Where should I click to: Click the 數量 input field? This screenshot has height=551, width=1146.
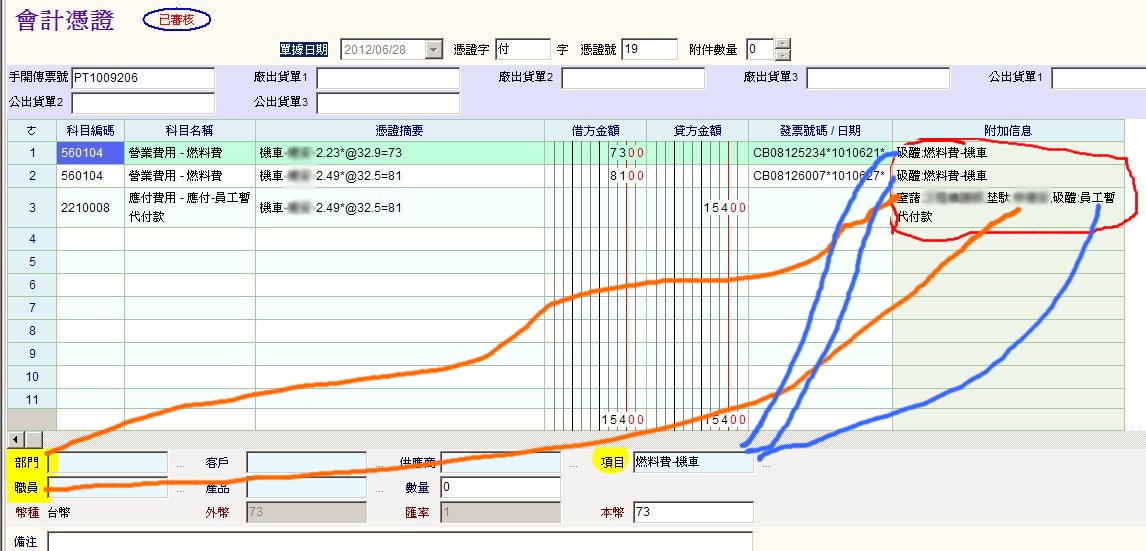[499, 487]
